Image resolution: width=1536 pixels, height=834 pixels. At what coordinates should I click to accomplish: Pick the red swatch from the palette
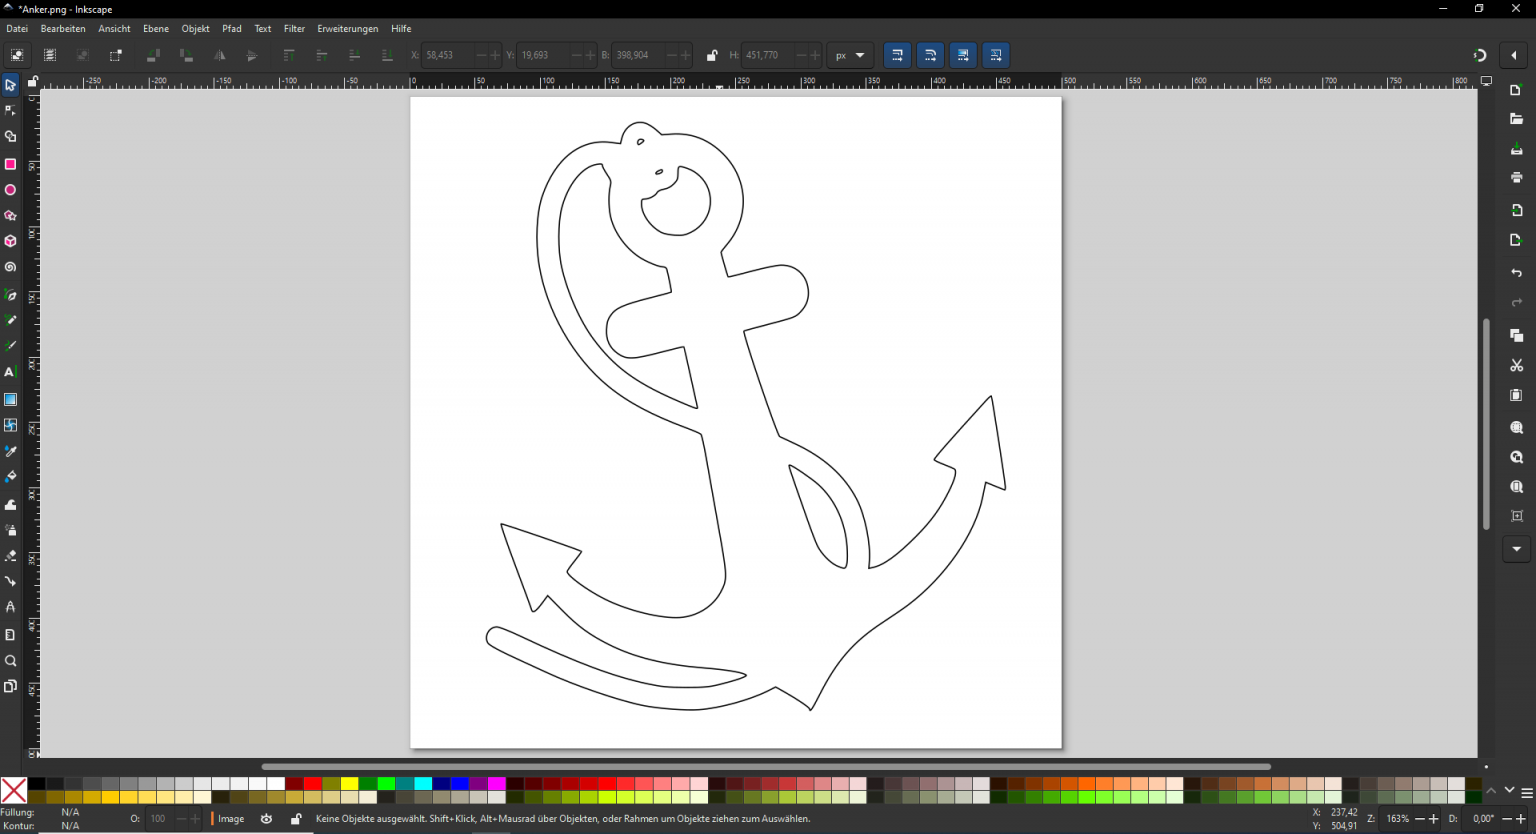click(x=314, y=785)
